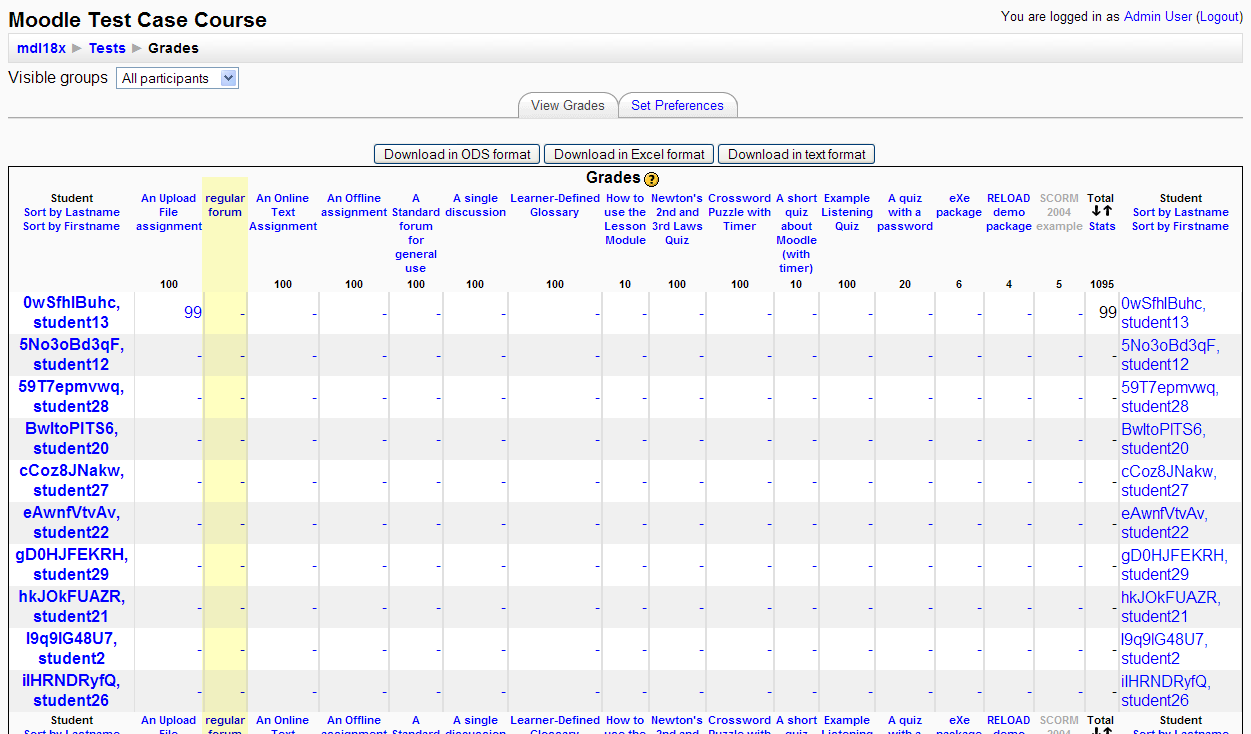Image resolution: width=1251 pixels, height=734 pixels.
Task: Sort totals ascending with the up arrow
Action: click(1107, 211)
